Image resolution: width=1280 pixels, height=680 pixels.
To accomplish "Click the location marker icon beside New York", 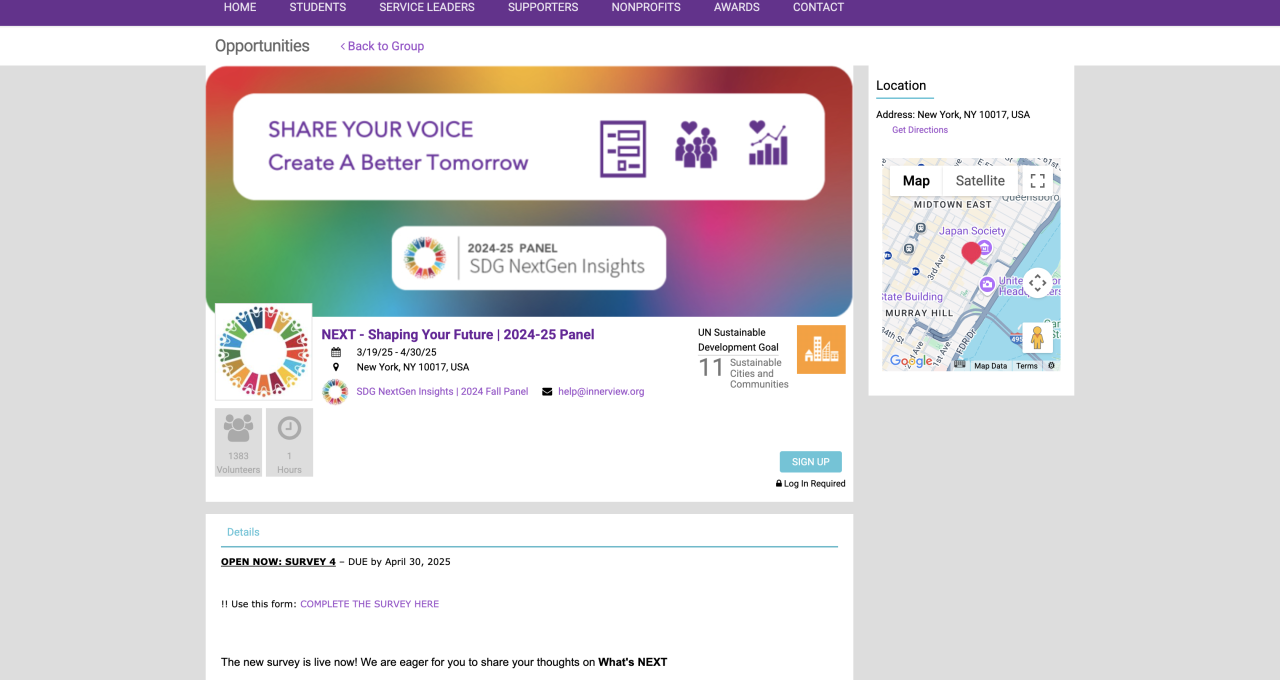I will coord(336,367).
